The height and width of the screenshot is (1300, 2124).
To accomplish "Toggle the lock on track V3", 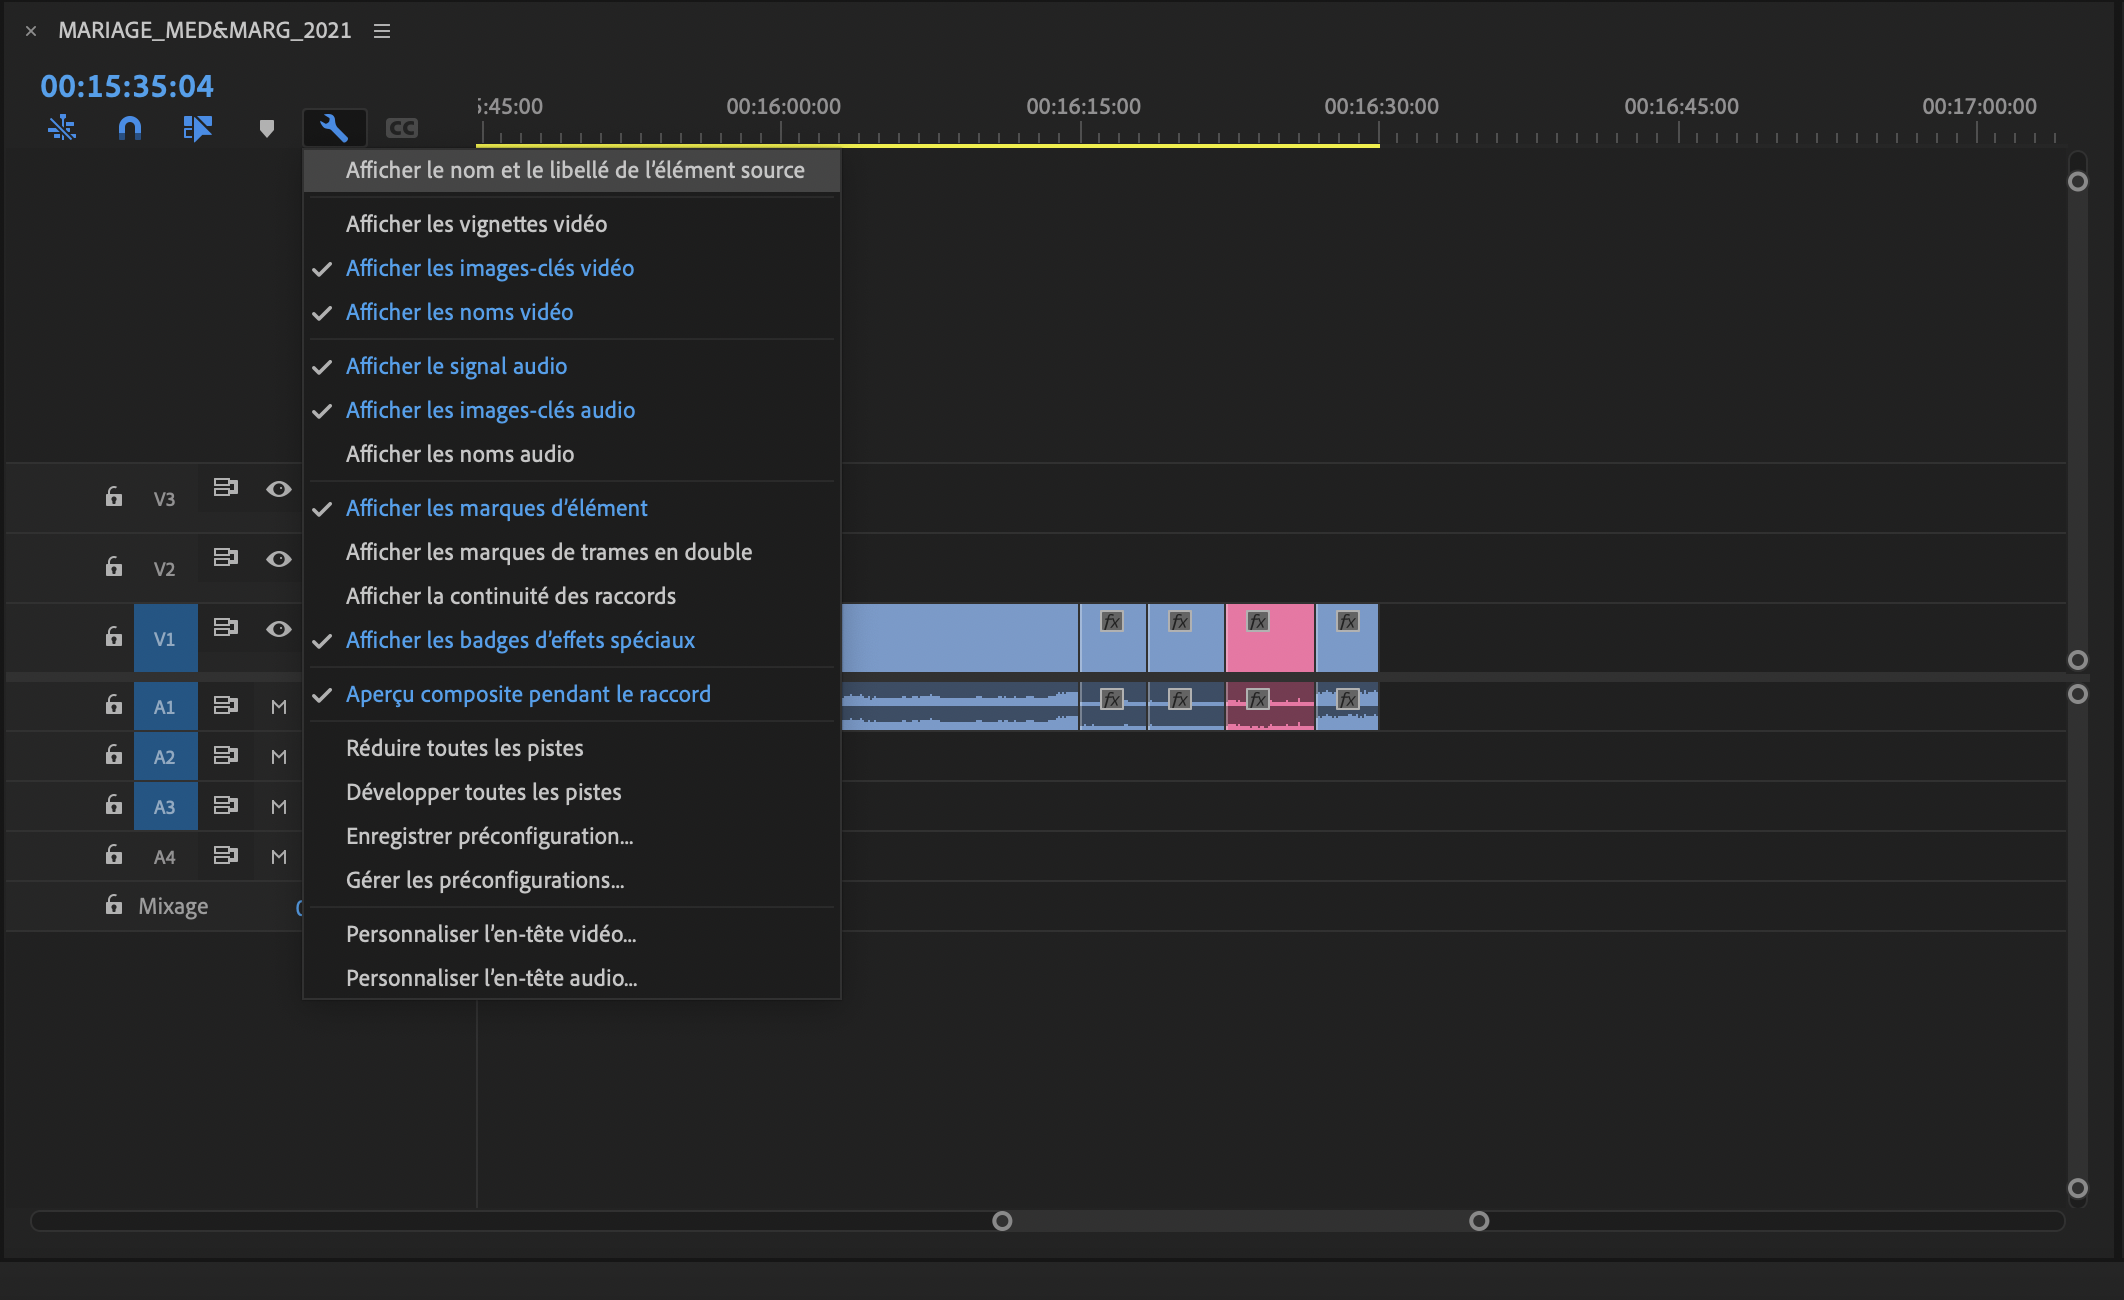I will click(114, 497).
